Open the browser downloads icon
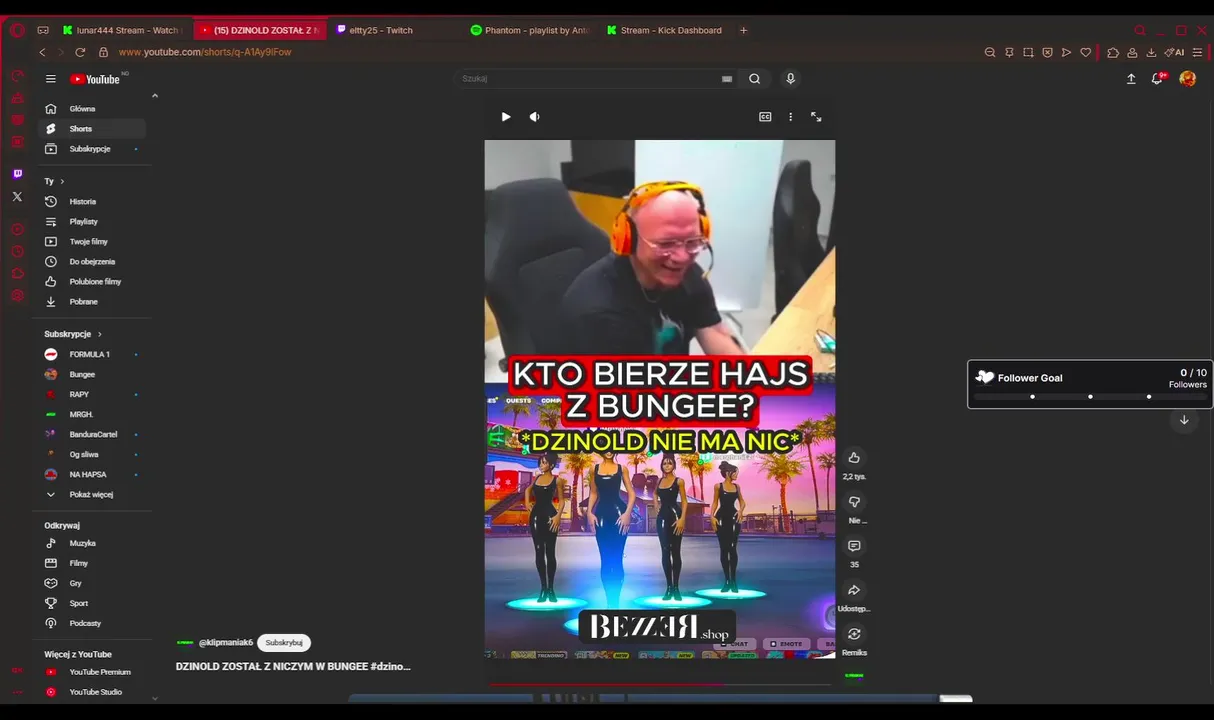Image resolution: width=1214 pixels, height=720 pixels. [1151, 52]
